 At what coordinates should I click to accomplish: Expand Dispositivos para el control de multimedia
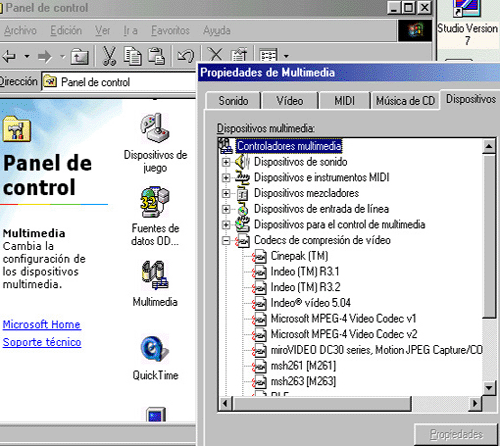(x=226, y=225)
